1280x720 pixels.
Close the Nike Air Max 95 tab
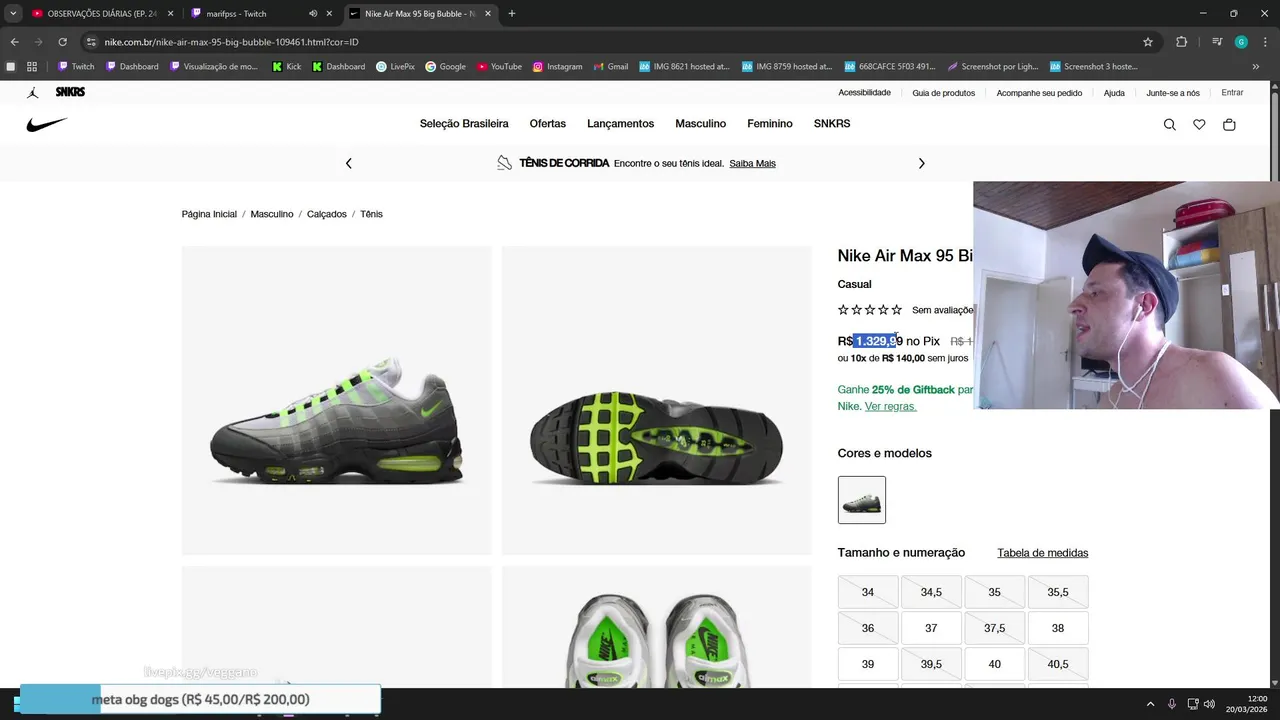click(489, 14)
